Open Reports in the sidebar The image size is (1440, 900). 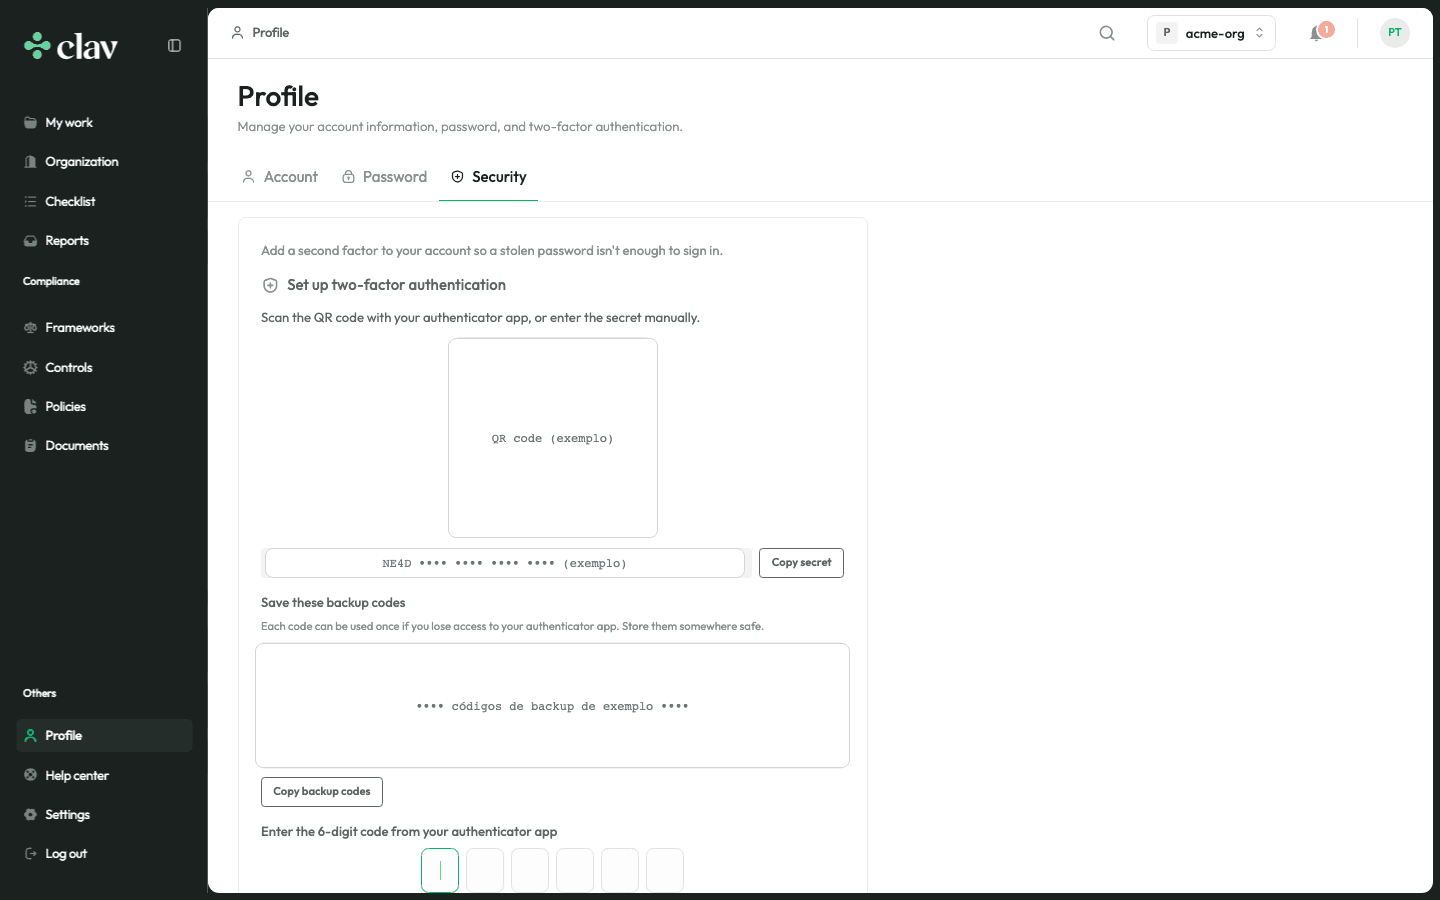coord(104,241)
